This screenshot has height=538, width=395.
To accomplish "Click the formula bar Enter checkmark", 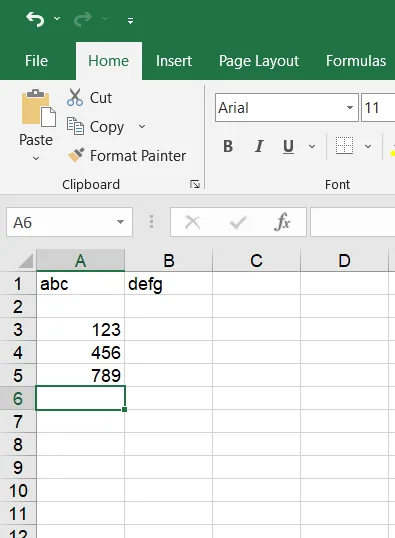I will 238,222.
